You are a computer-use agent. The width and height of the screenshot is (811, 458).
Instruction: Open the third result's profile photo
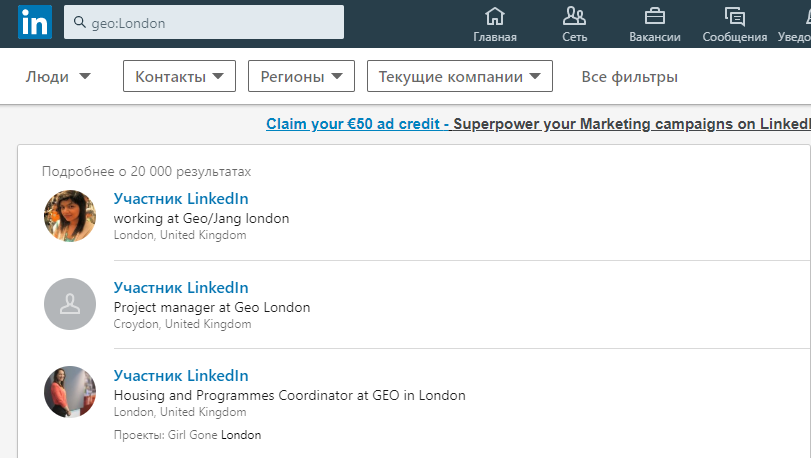70,392
